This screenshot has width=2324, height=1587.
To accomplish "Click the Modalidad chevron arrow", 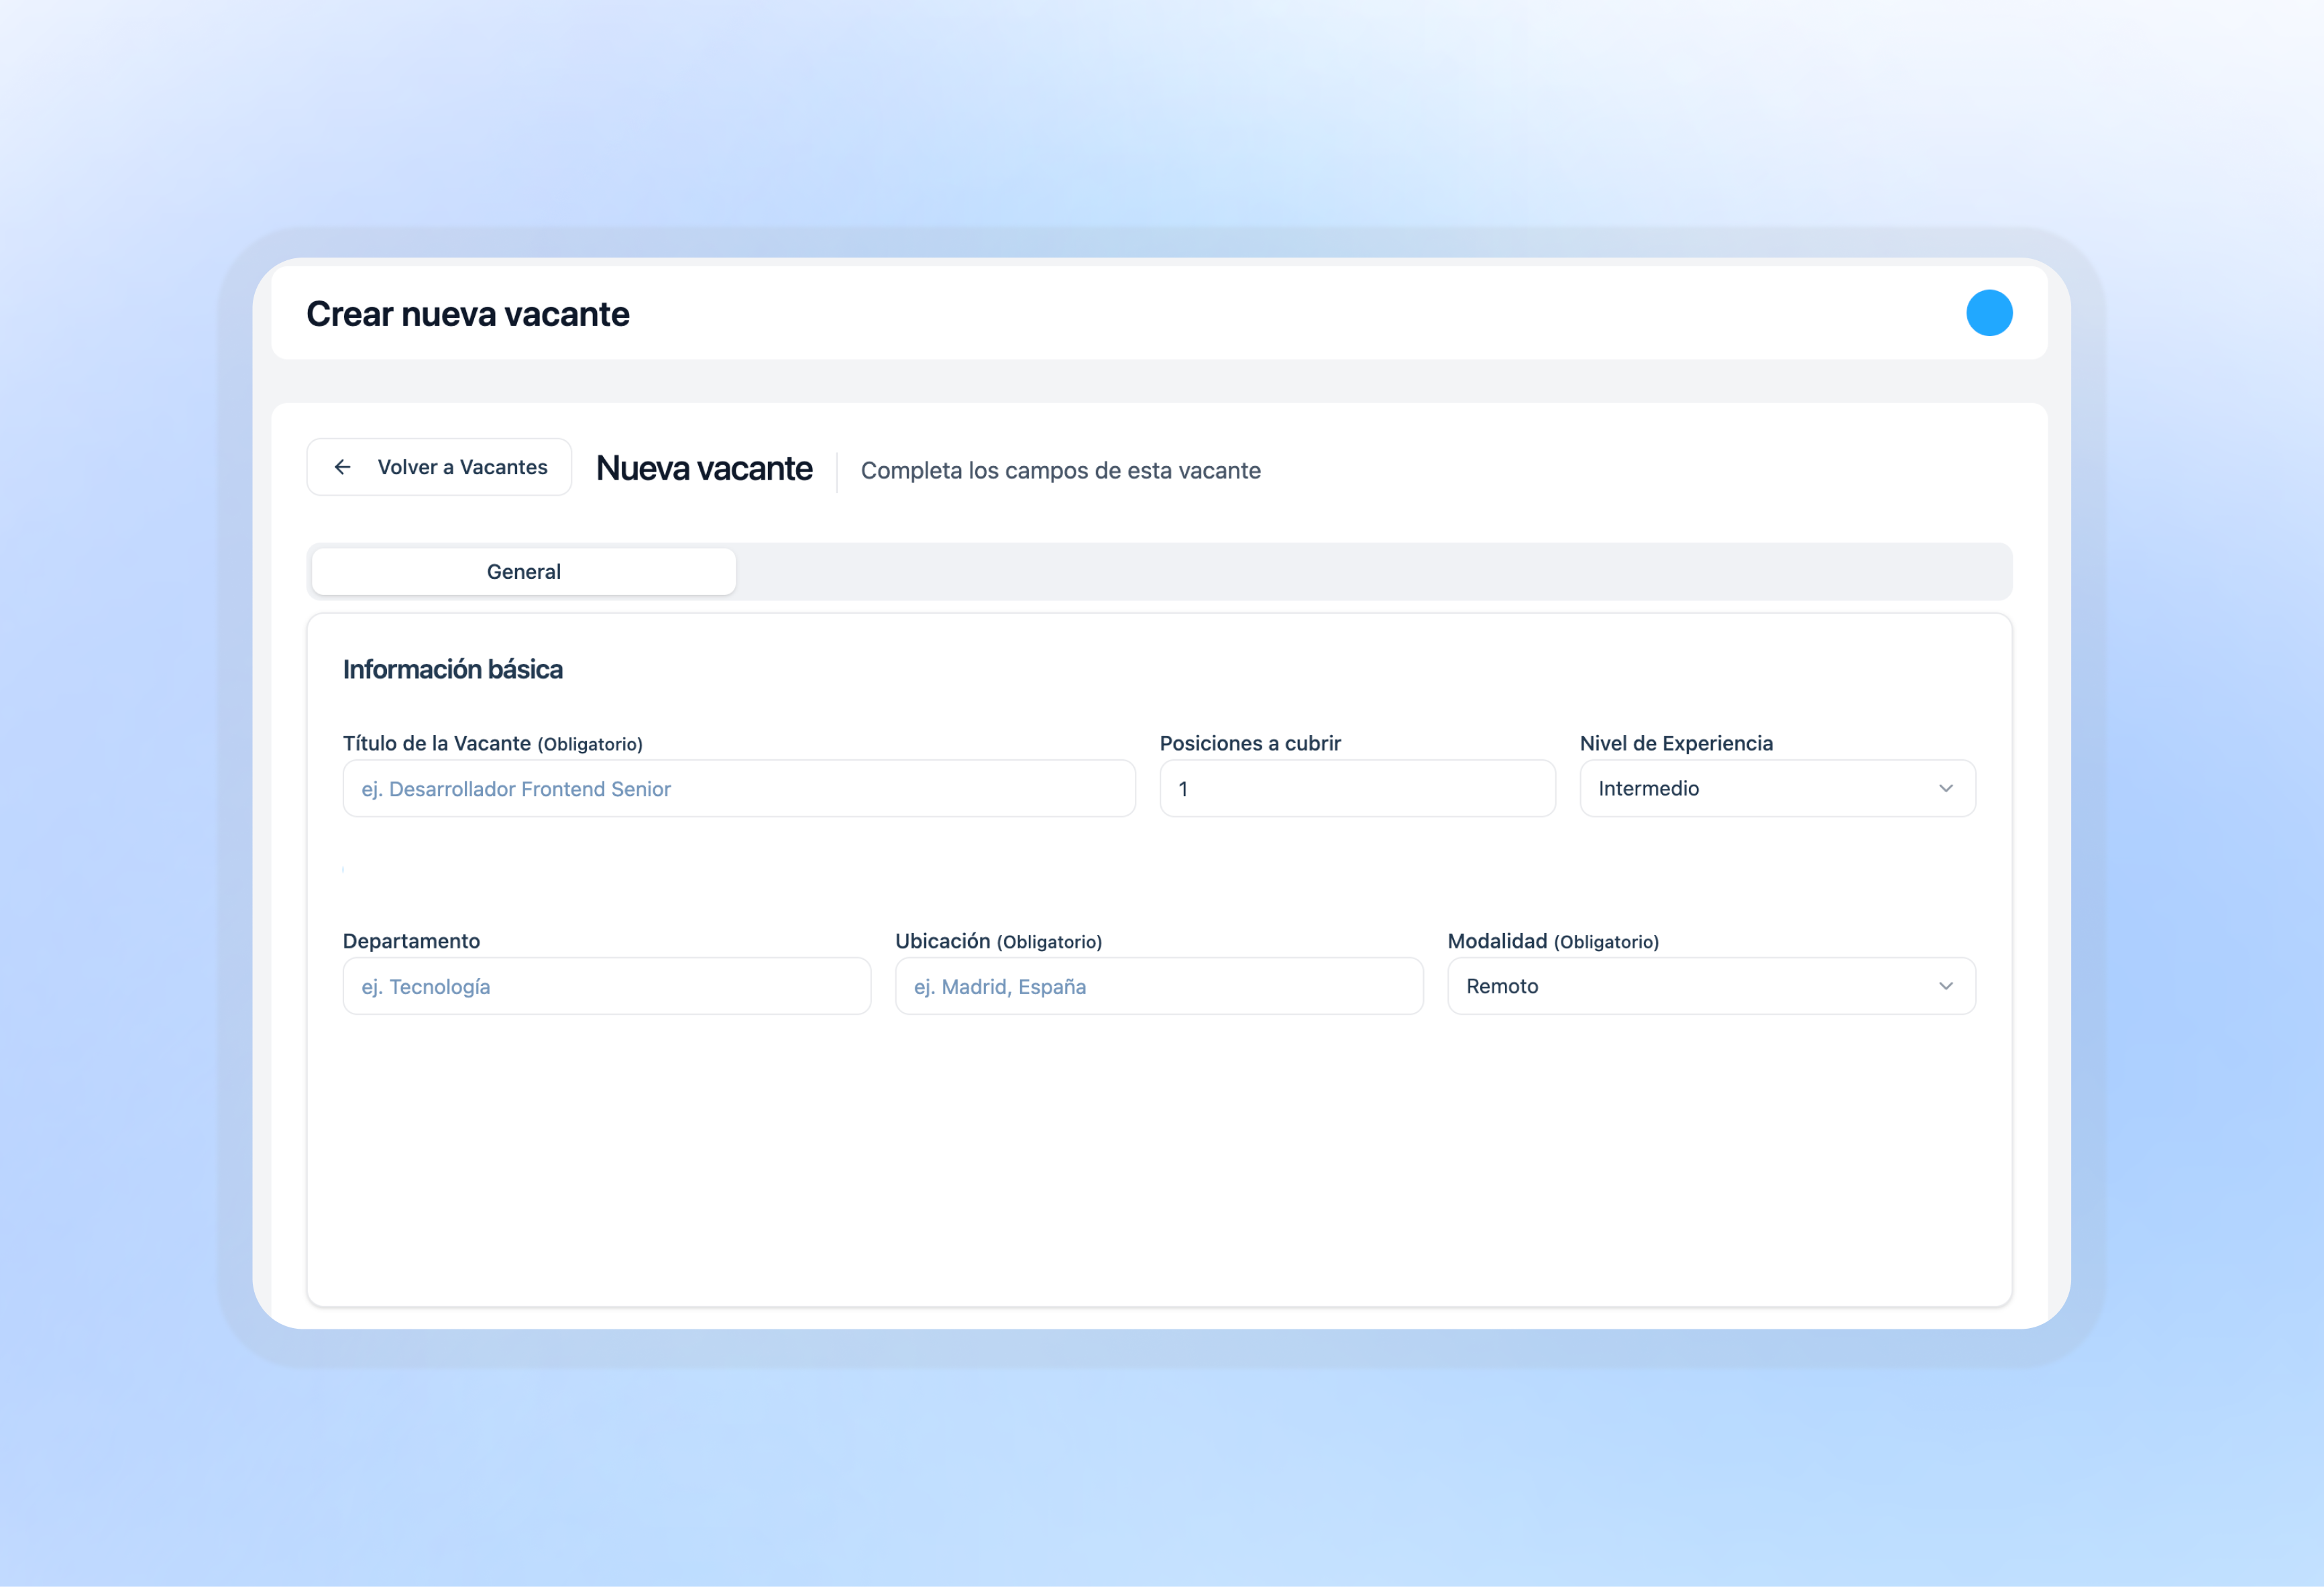I will 1945,986.
